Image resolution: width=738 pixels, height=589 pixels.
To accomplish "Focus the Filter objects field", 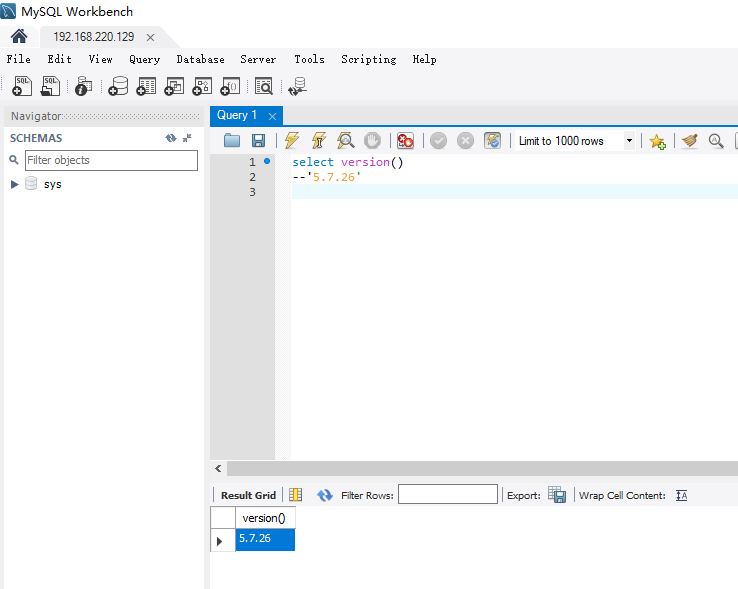I will point(112,160).
